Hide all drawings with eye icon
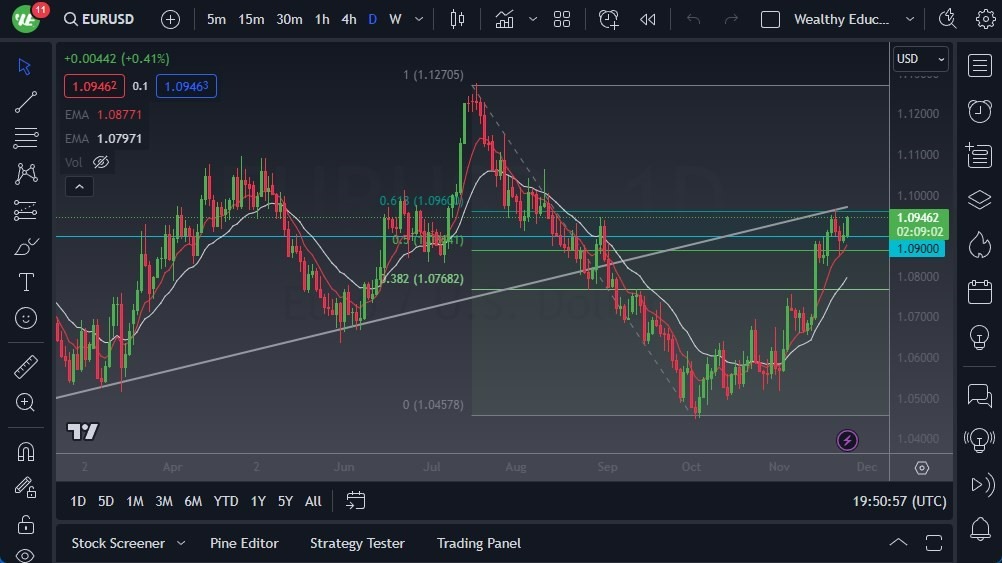 point(26,555)
